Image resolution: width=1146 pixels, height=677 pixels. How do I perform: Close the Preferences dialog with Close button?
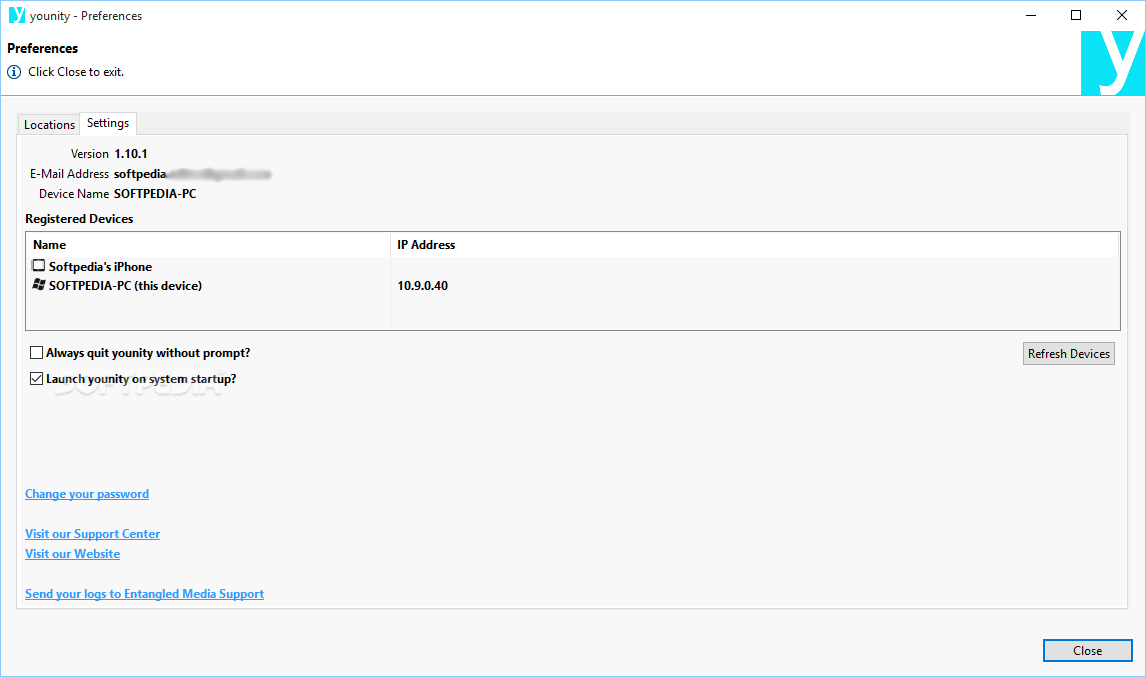coord(1088,651)
